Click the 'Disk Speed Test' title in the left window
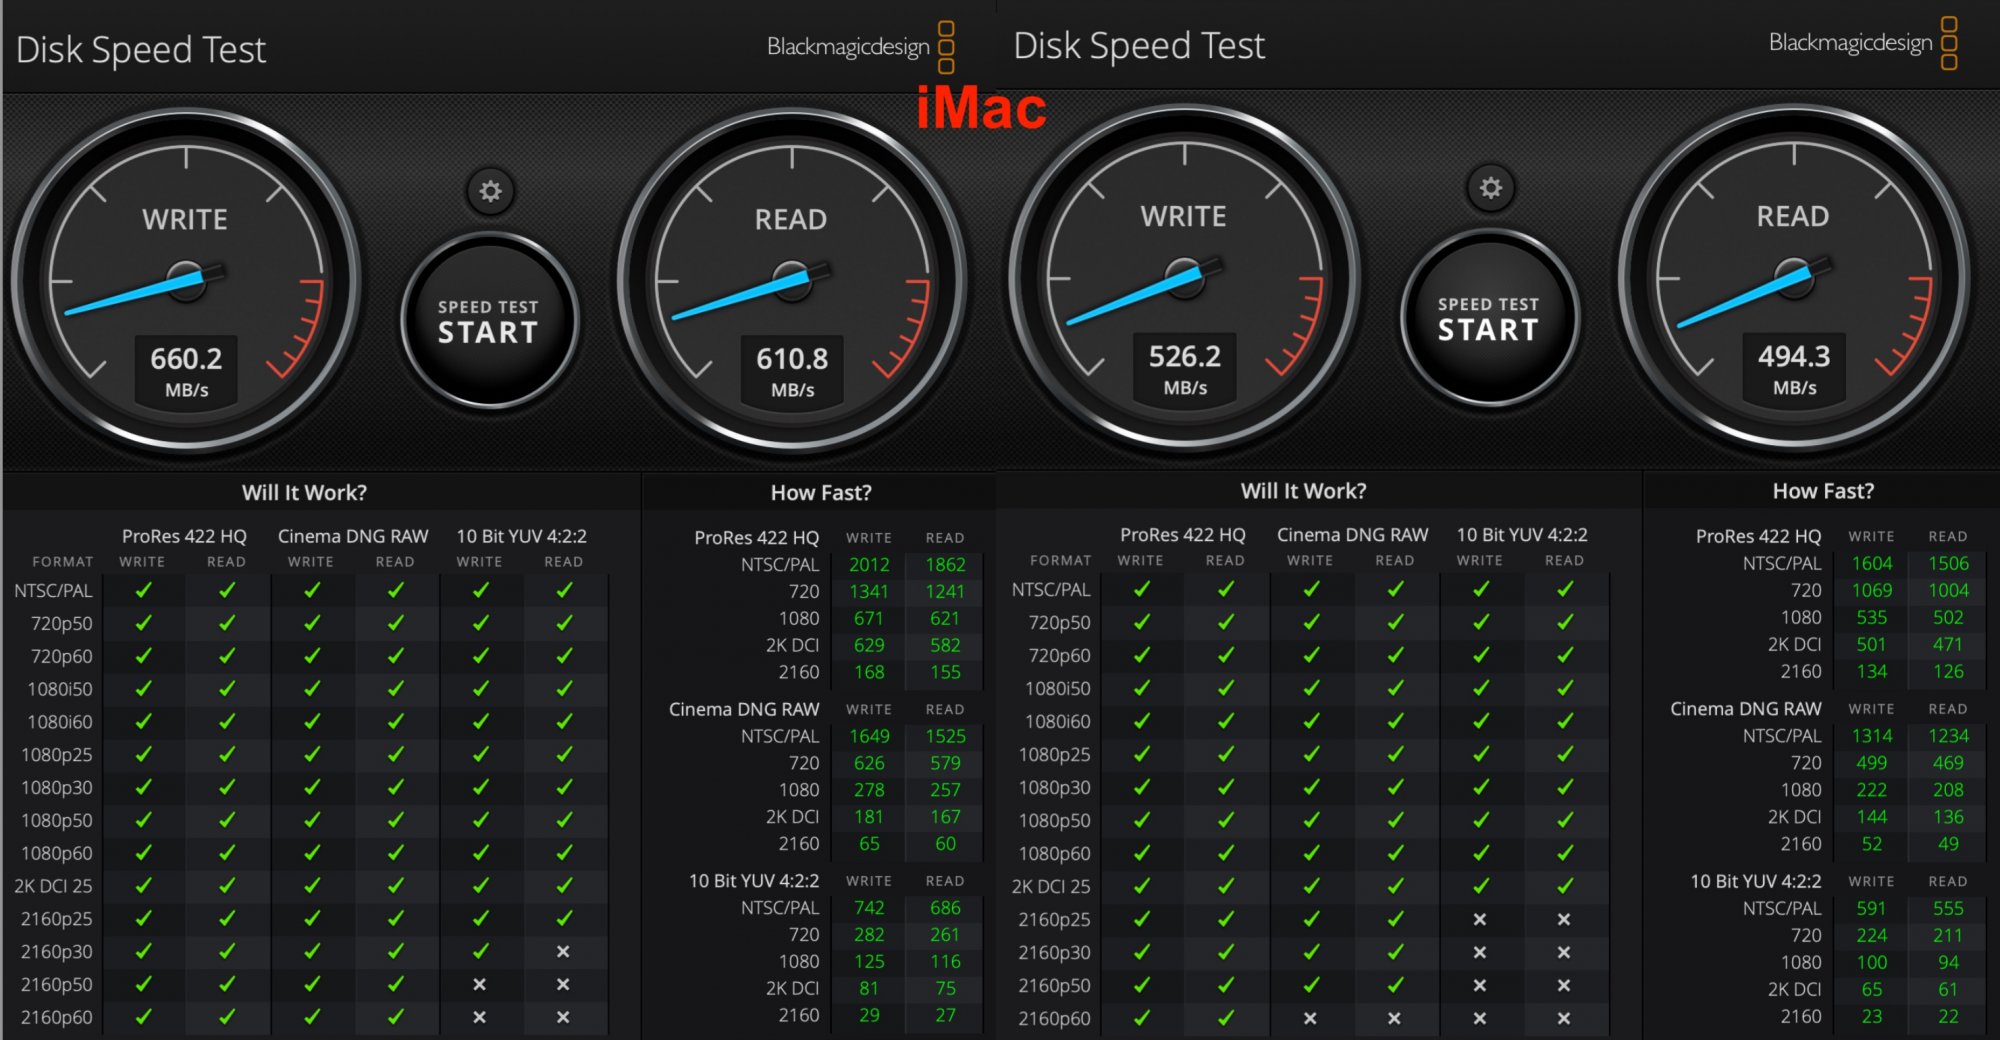The image size is (2000, 1040). pyautogui.click(x=141, y=49)
